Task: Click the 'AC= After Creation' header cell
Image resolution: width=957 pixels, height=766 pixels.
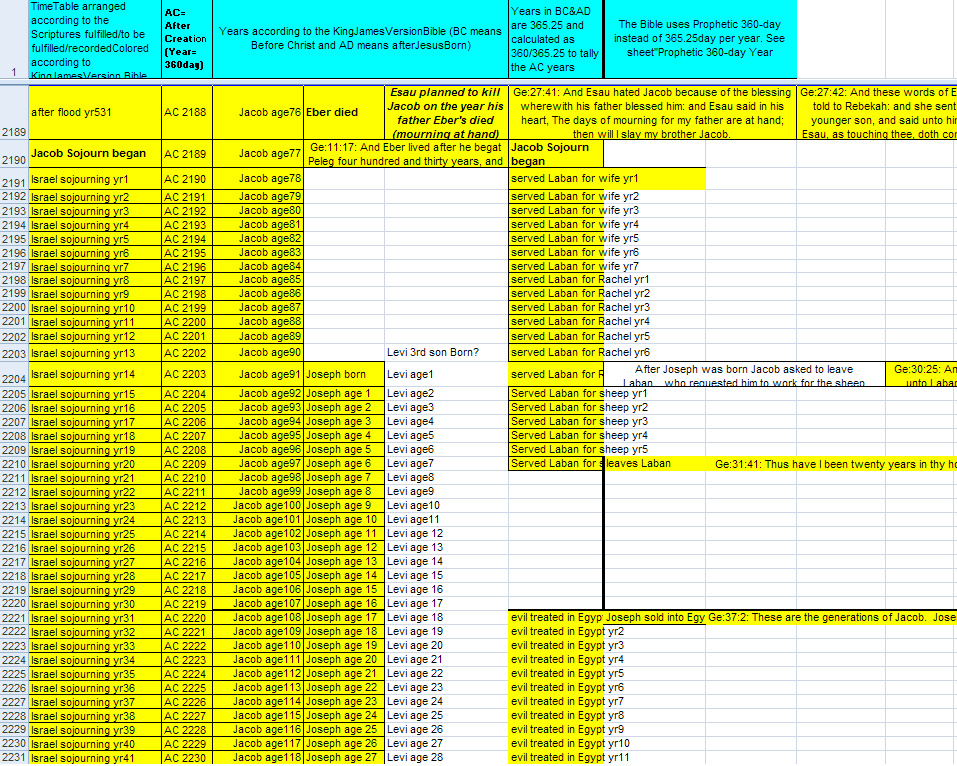Action: coord(187,39)
